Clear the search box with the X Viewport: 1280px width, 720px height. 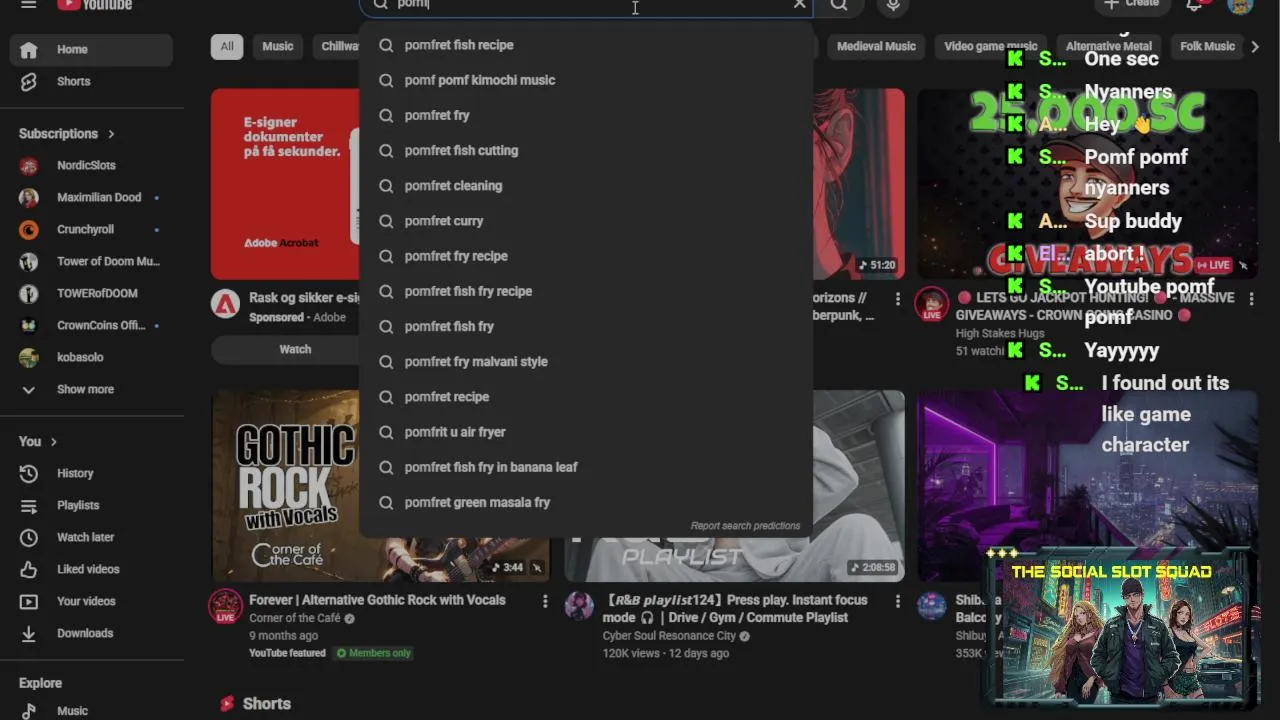click(799, 4)
